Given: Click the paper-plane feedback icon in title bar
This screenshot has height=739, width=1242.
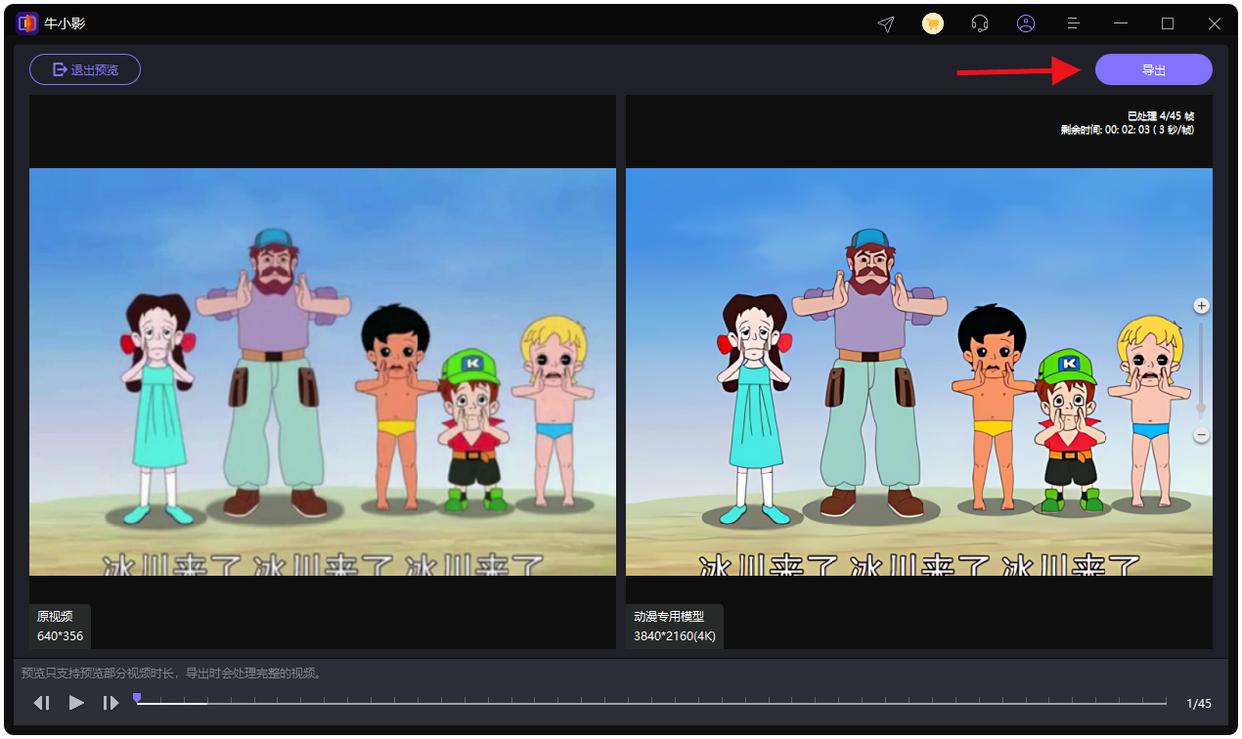Looking at the screenshot, I should [x=885, y=24].
